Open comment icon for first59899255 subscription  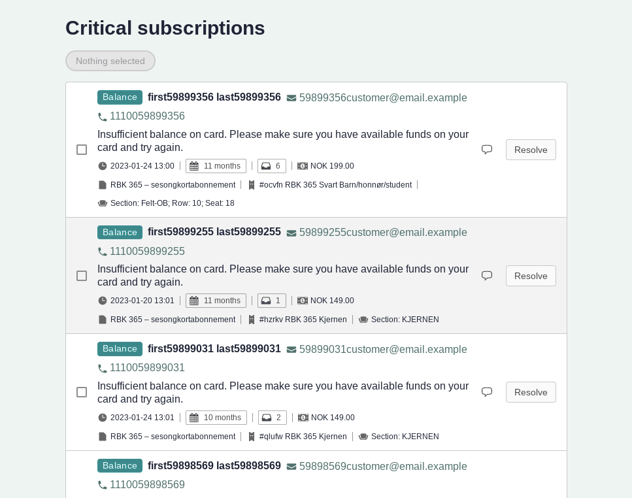coord(487,276)
